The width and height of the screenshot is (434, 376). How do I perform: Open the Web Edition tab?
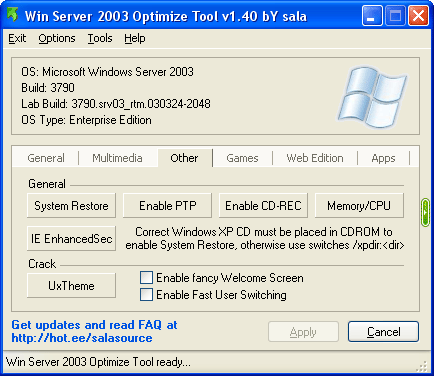tap(315, 158)
